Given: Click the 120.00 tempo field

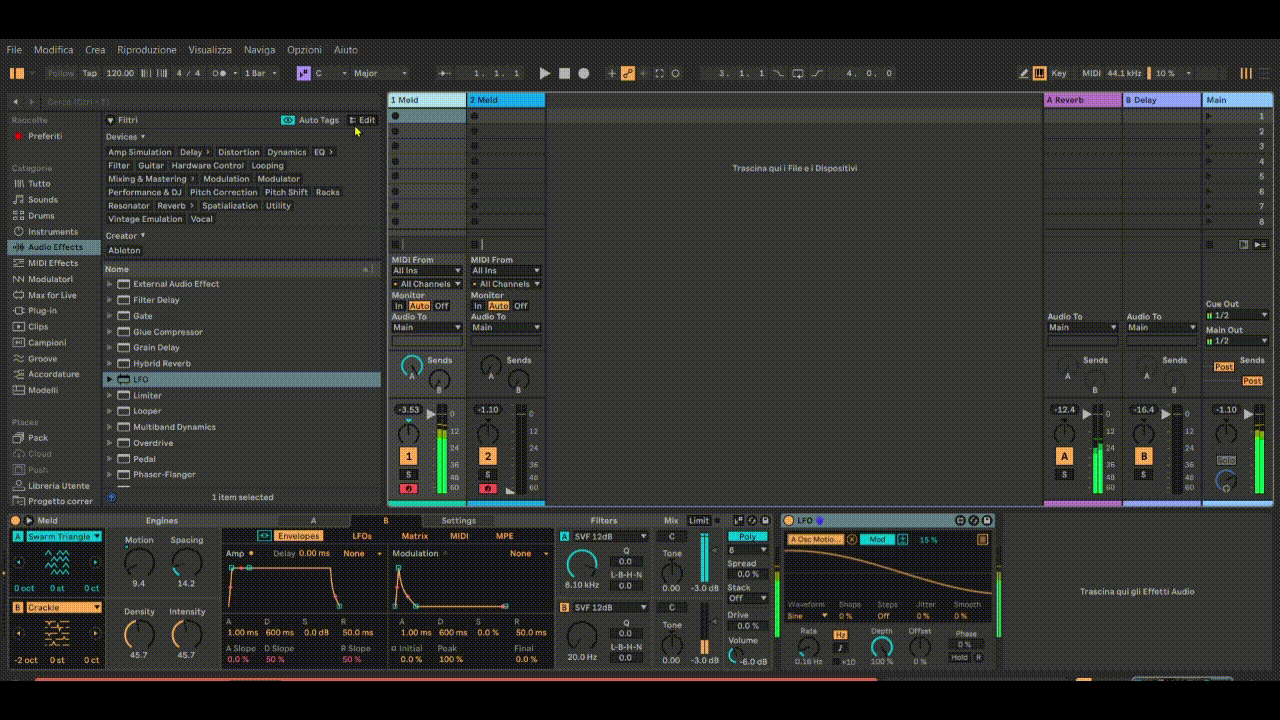Looking at the screenshot, I should pos(120,73).
